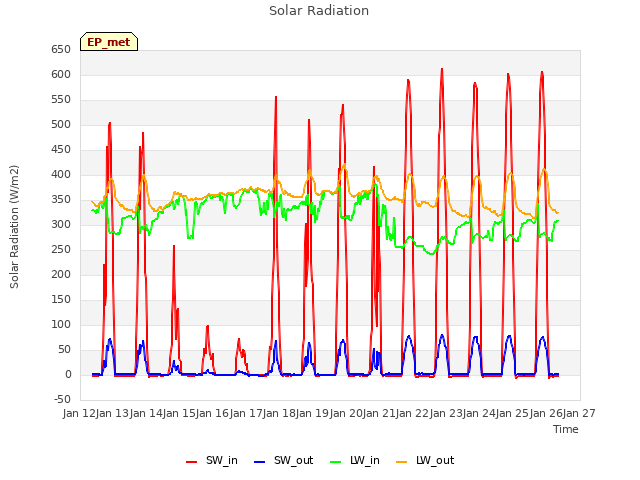This screenshot has height=480, width=640.
Task: Click the Jan 15 x-axis tick label
Action: 179,413
